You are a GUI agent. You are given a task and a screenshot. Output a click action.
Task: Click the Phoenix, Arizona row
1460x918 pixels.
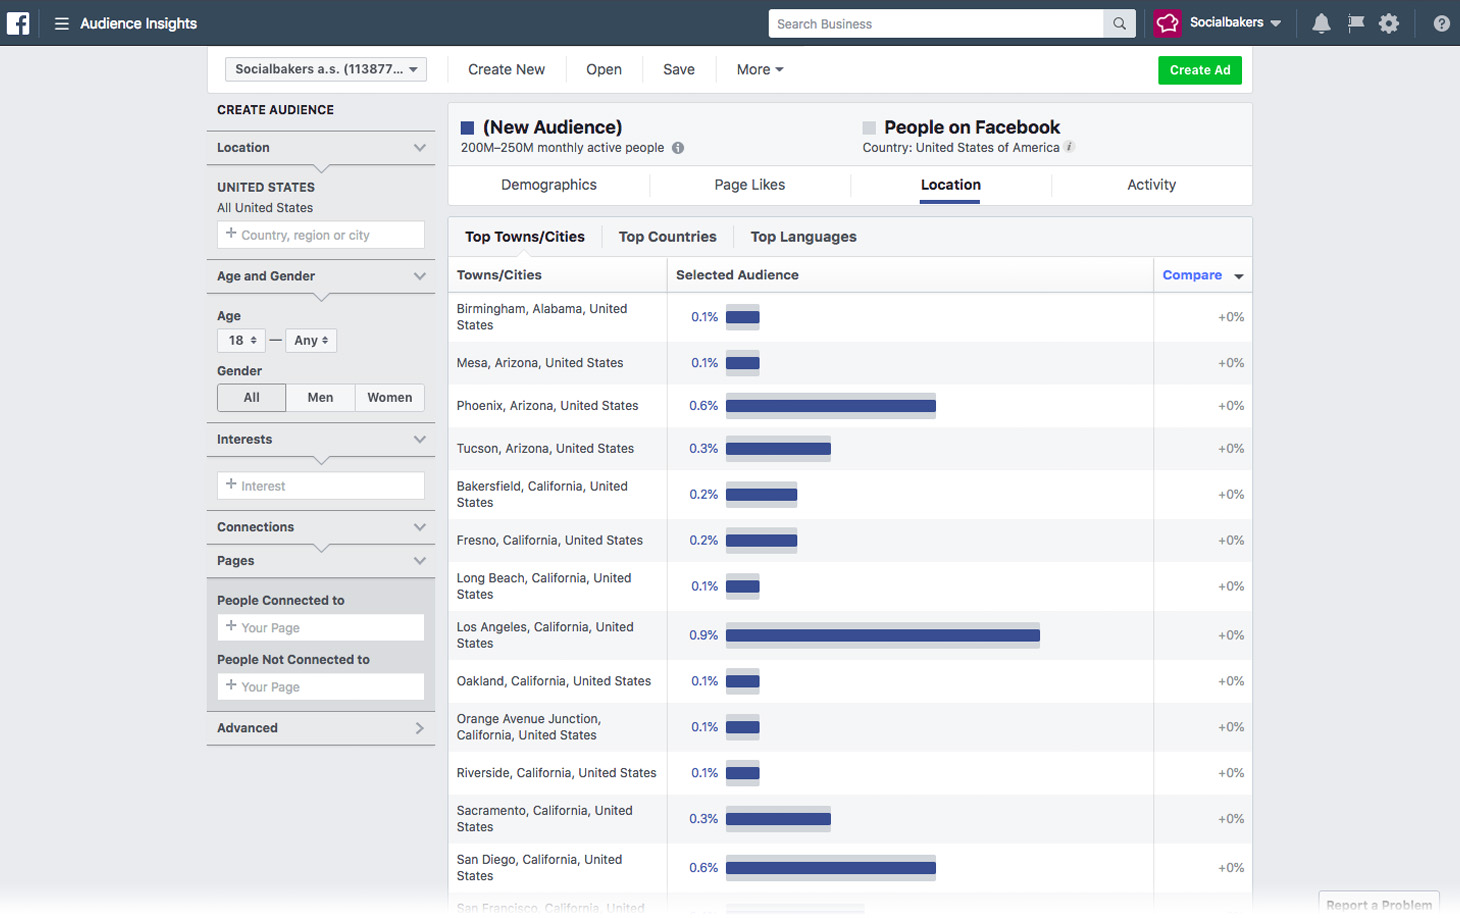point(849,406)
